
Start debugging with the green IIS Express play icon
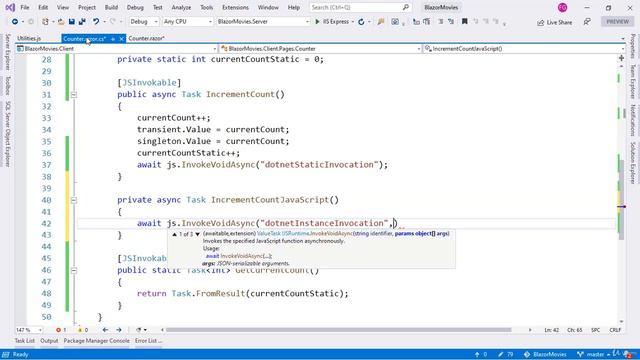pyautogui.click(x=317, y=22)
